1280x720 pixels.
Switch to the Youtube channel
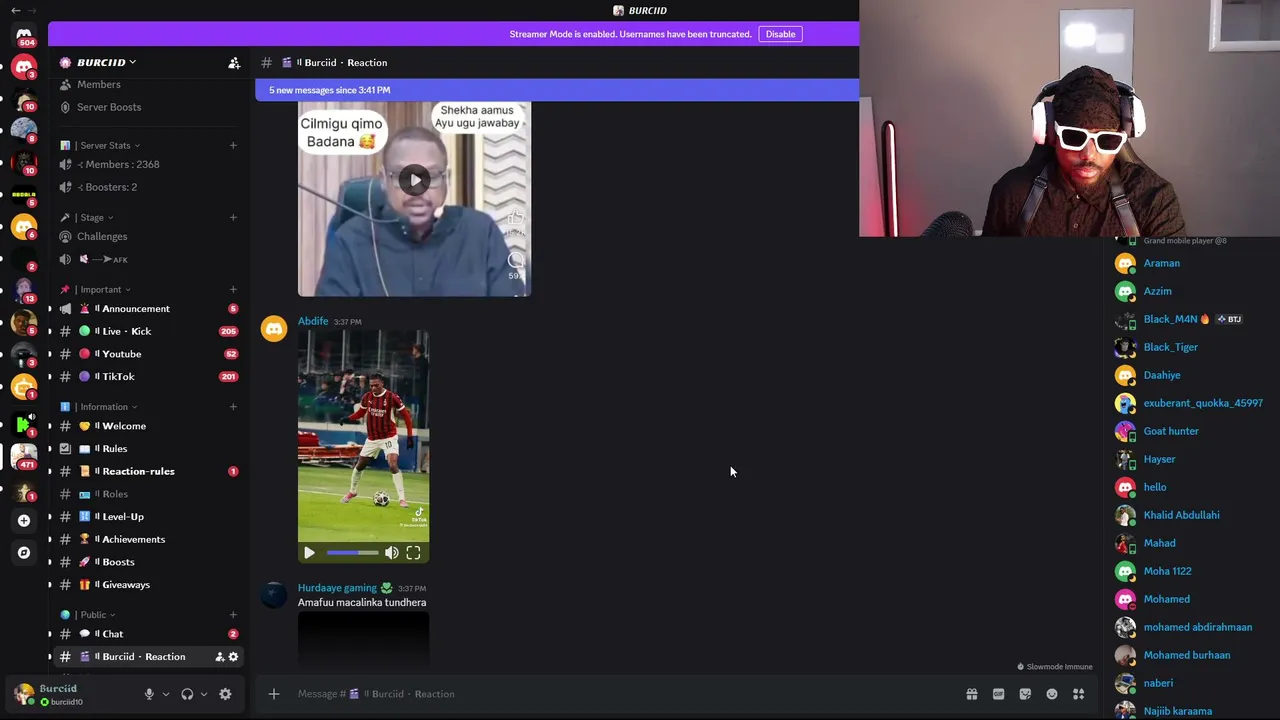click(x=149, y=354)
